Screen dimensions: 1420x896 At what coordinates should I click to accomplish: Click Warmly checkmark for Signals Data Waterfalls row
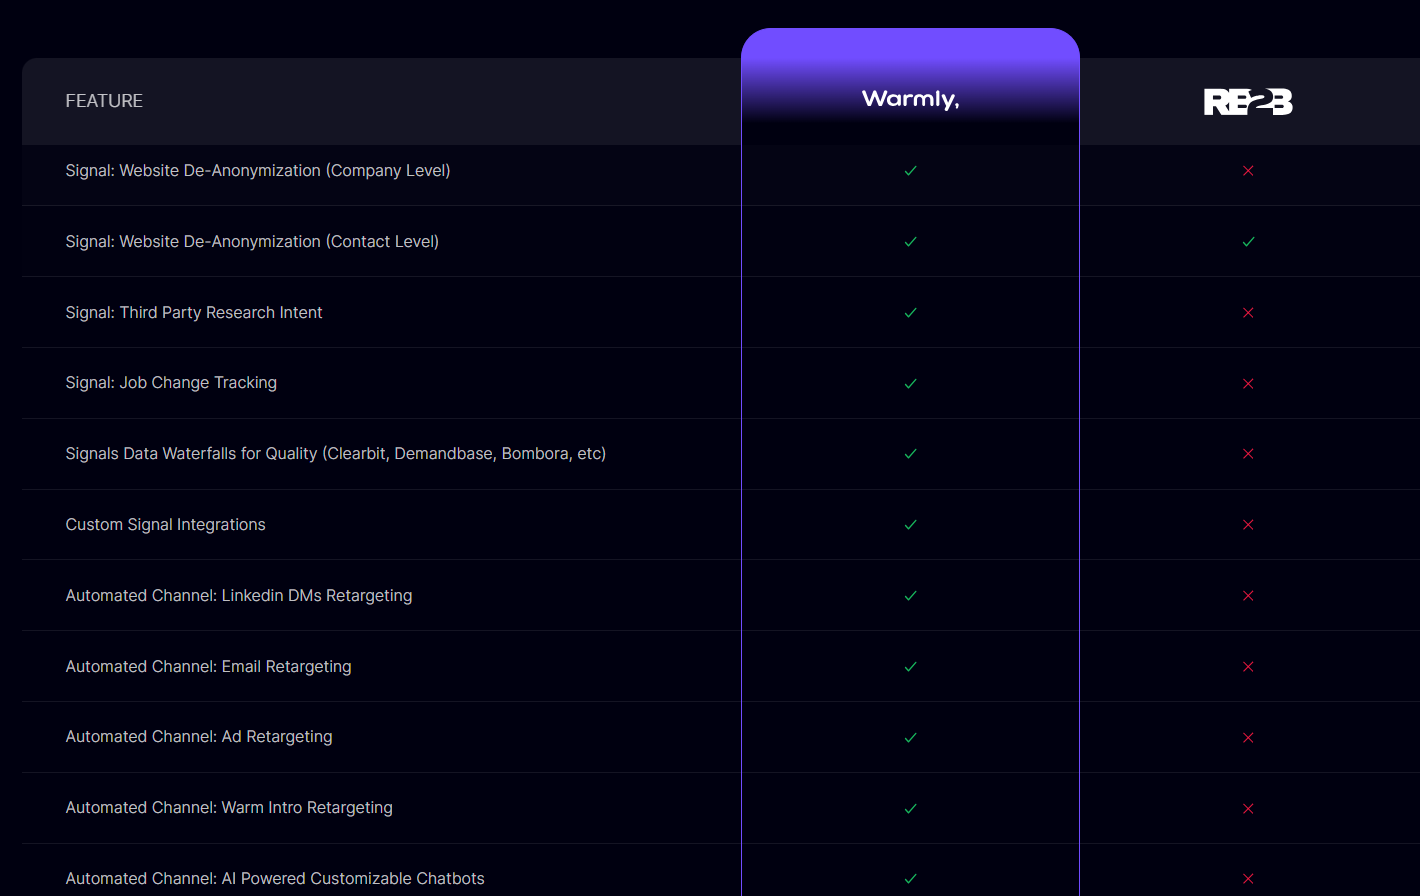tap(910, 454)
